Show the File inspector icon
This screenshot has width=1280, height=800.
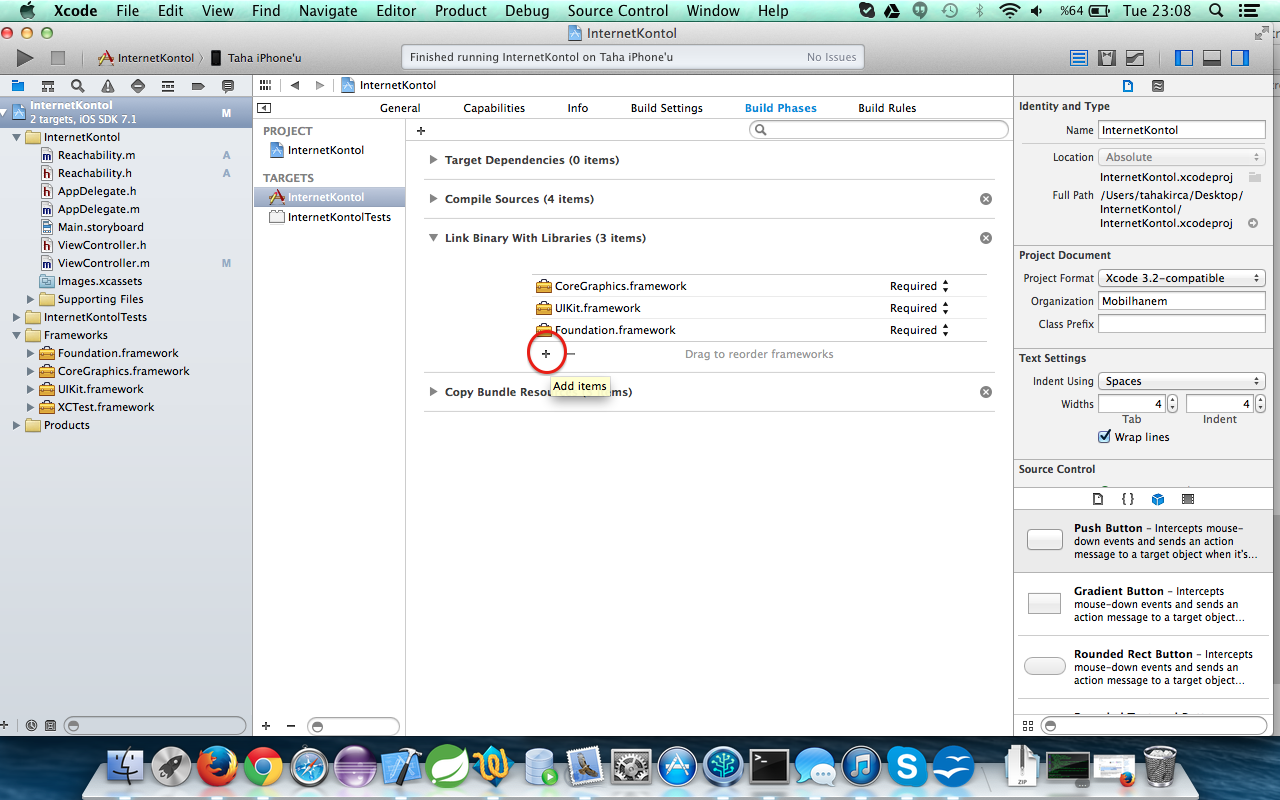(x=1128, y=86)
